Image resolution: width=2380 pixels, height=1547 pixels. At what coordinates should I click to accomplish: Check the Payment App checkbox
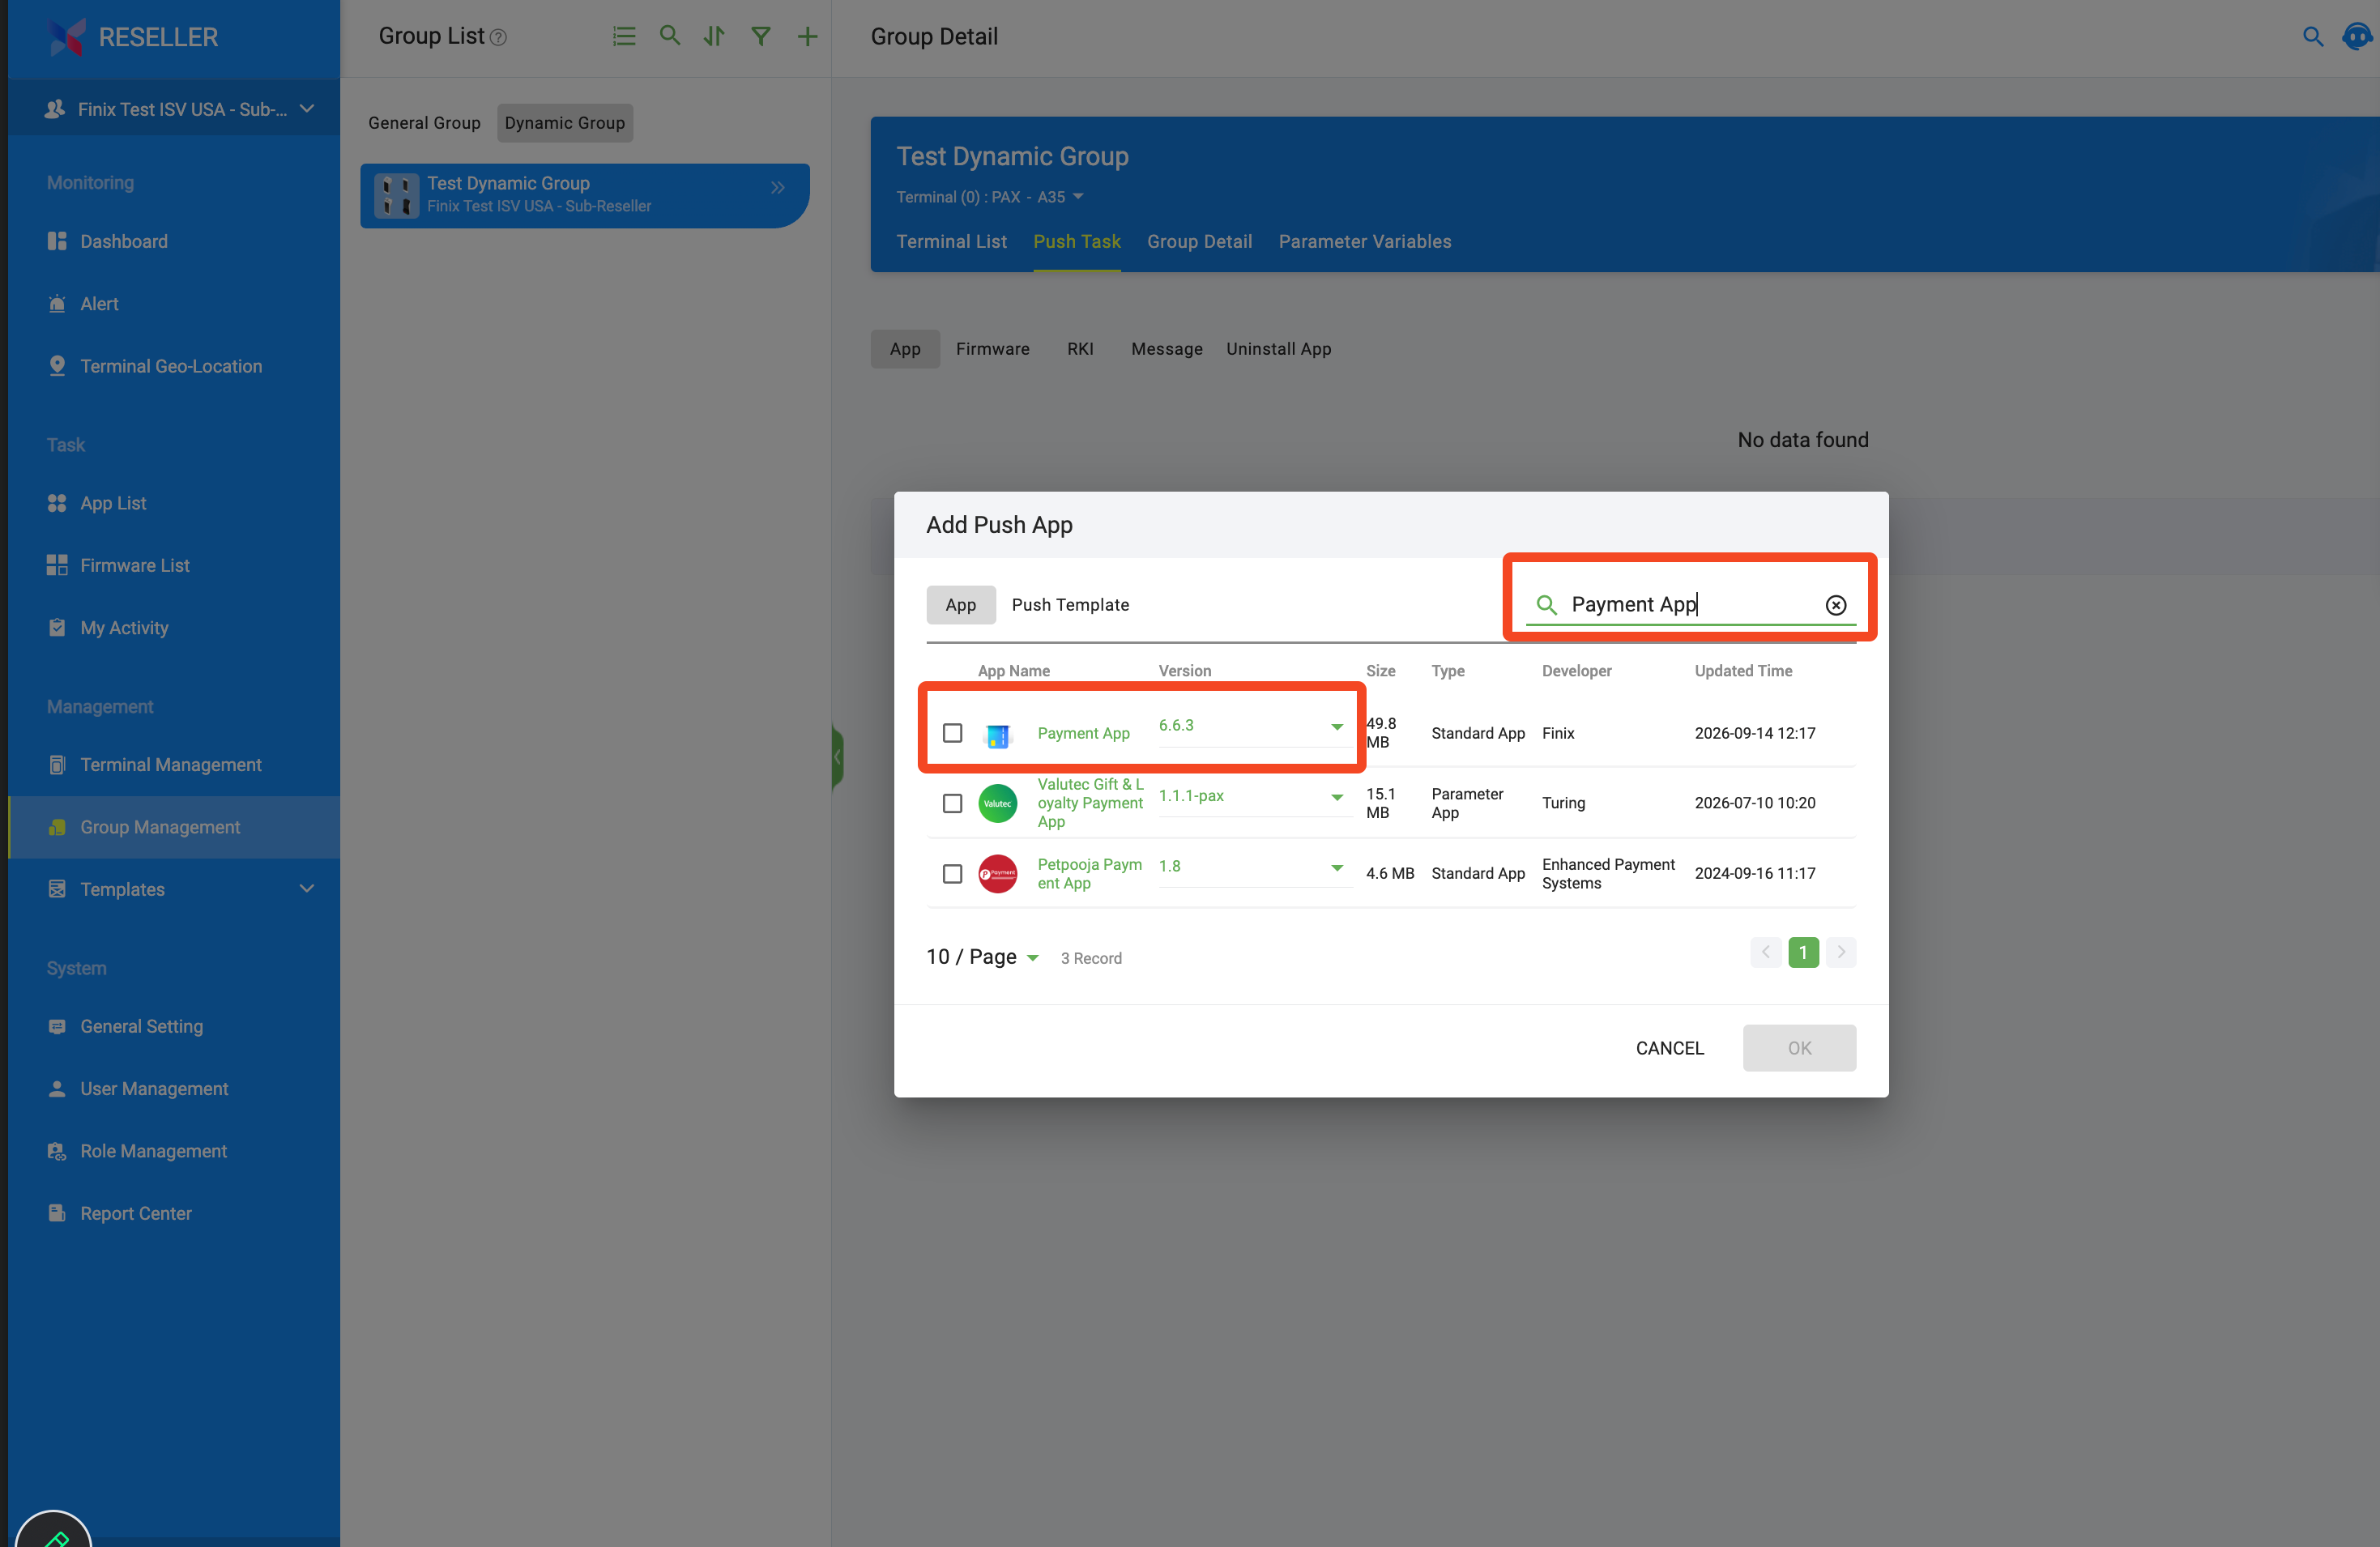(952, 733)
